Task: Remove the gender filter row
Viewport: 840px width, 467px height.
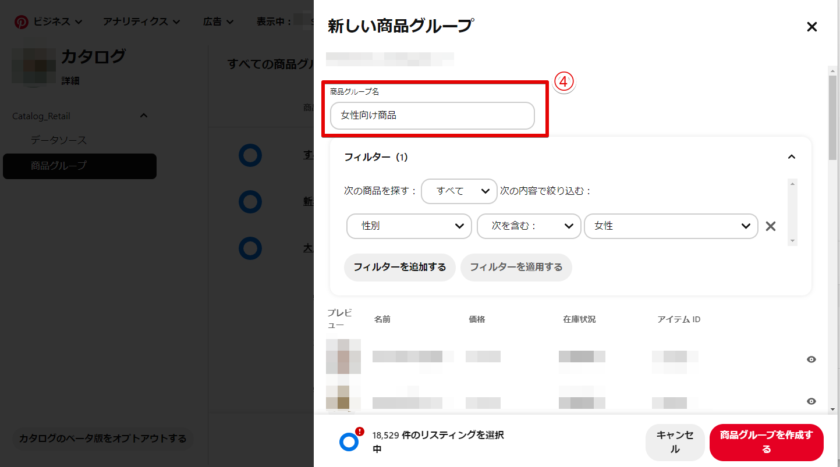Action: tap(770, 226)
